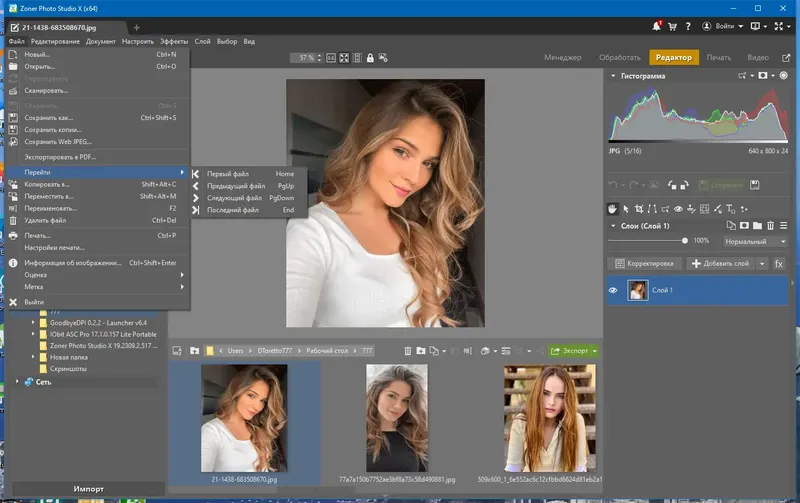The height and width of the screenshot is (503, 800).
Task: Hide Слой 1 with the eye icon
Action: (x=615, y=290)
